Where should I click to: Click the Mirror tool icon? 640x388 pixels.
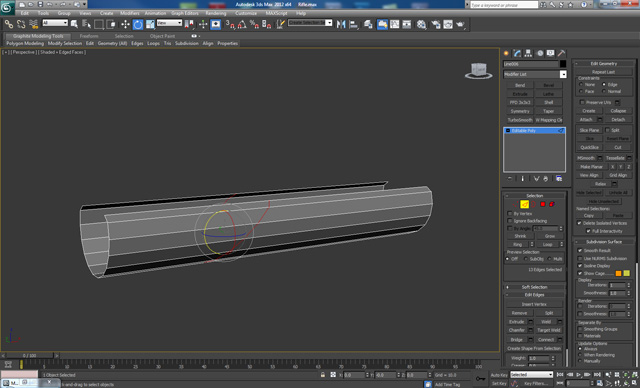coord(341,24)
